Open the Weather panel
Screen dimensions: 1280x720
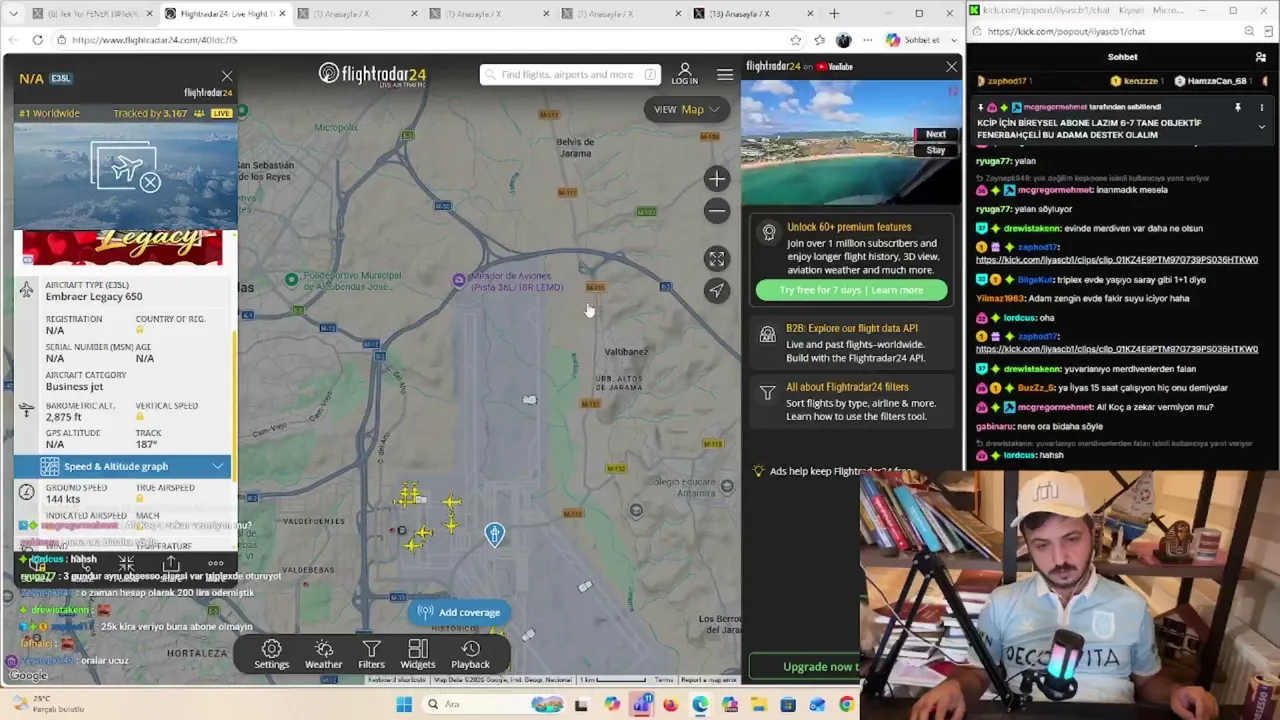[323, 654]
